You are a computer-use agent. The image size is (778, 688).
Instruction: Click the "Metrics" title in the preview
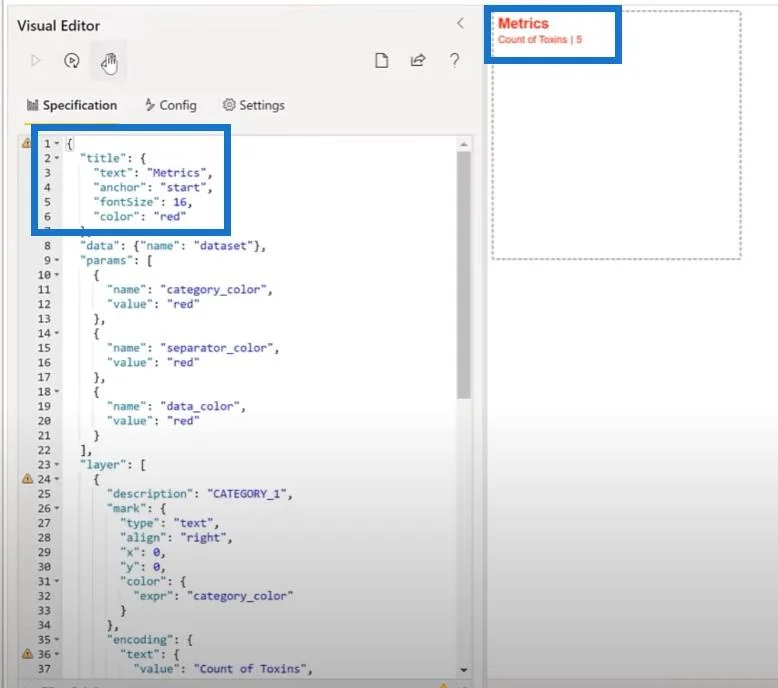click(x=523, y=23)
